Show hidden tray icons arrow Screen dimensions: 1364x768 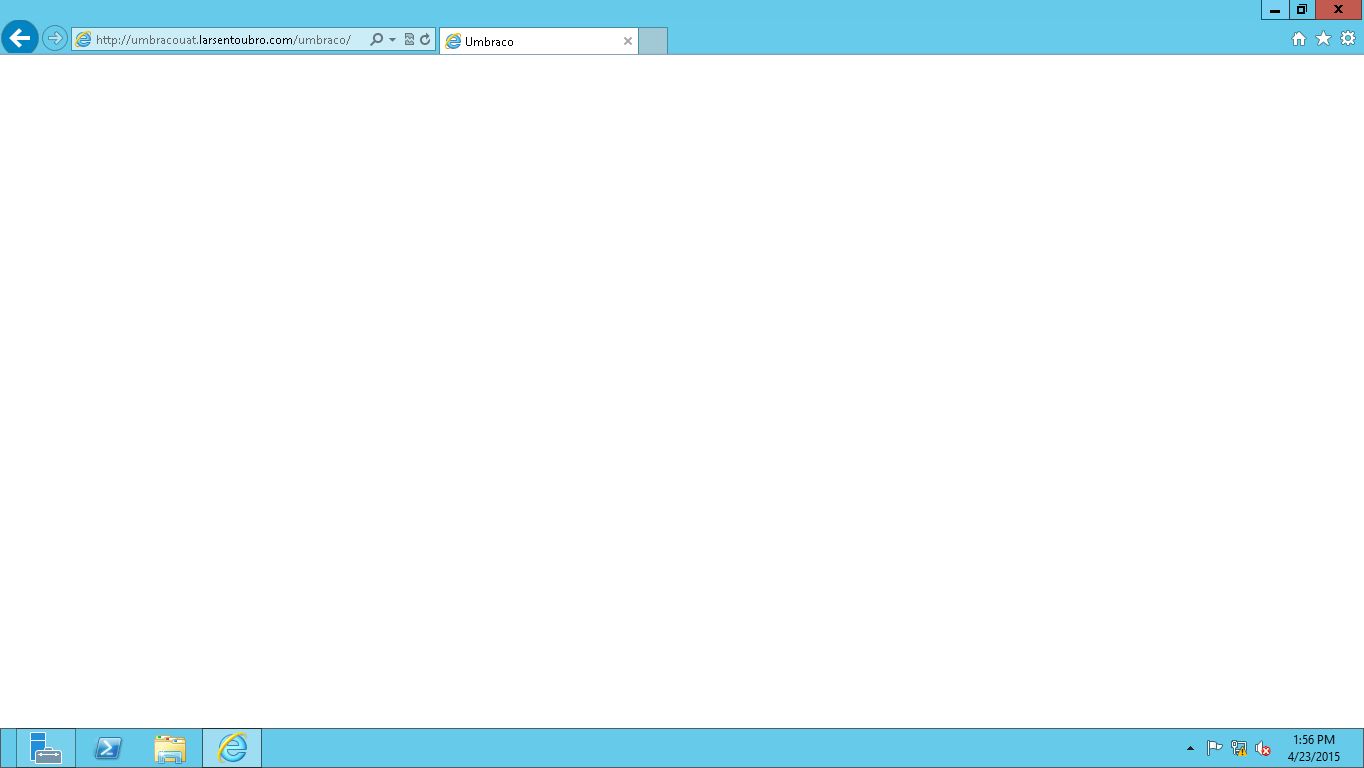[1190, 748]
